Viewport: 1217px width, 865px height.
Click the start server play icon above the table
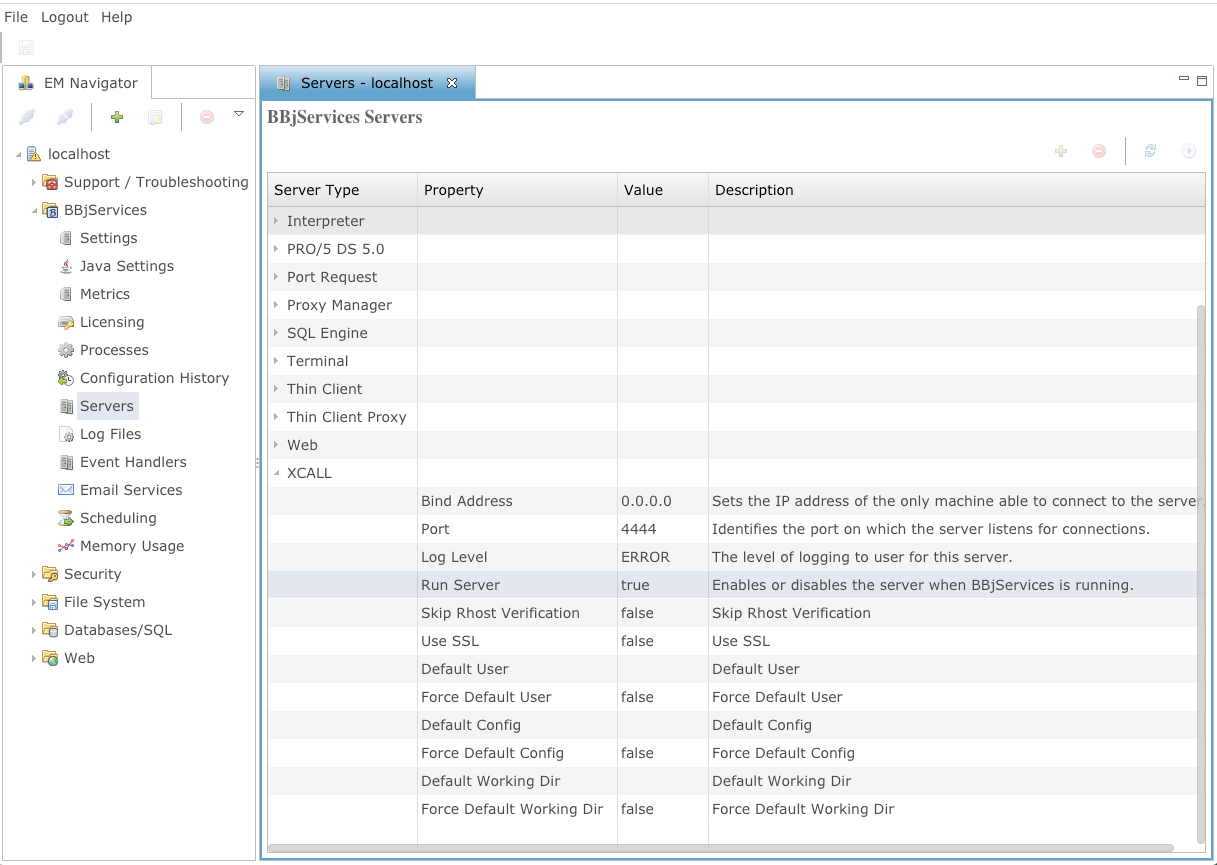(x=1189, y=151)
